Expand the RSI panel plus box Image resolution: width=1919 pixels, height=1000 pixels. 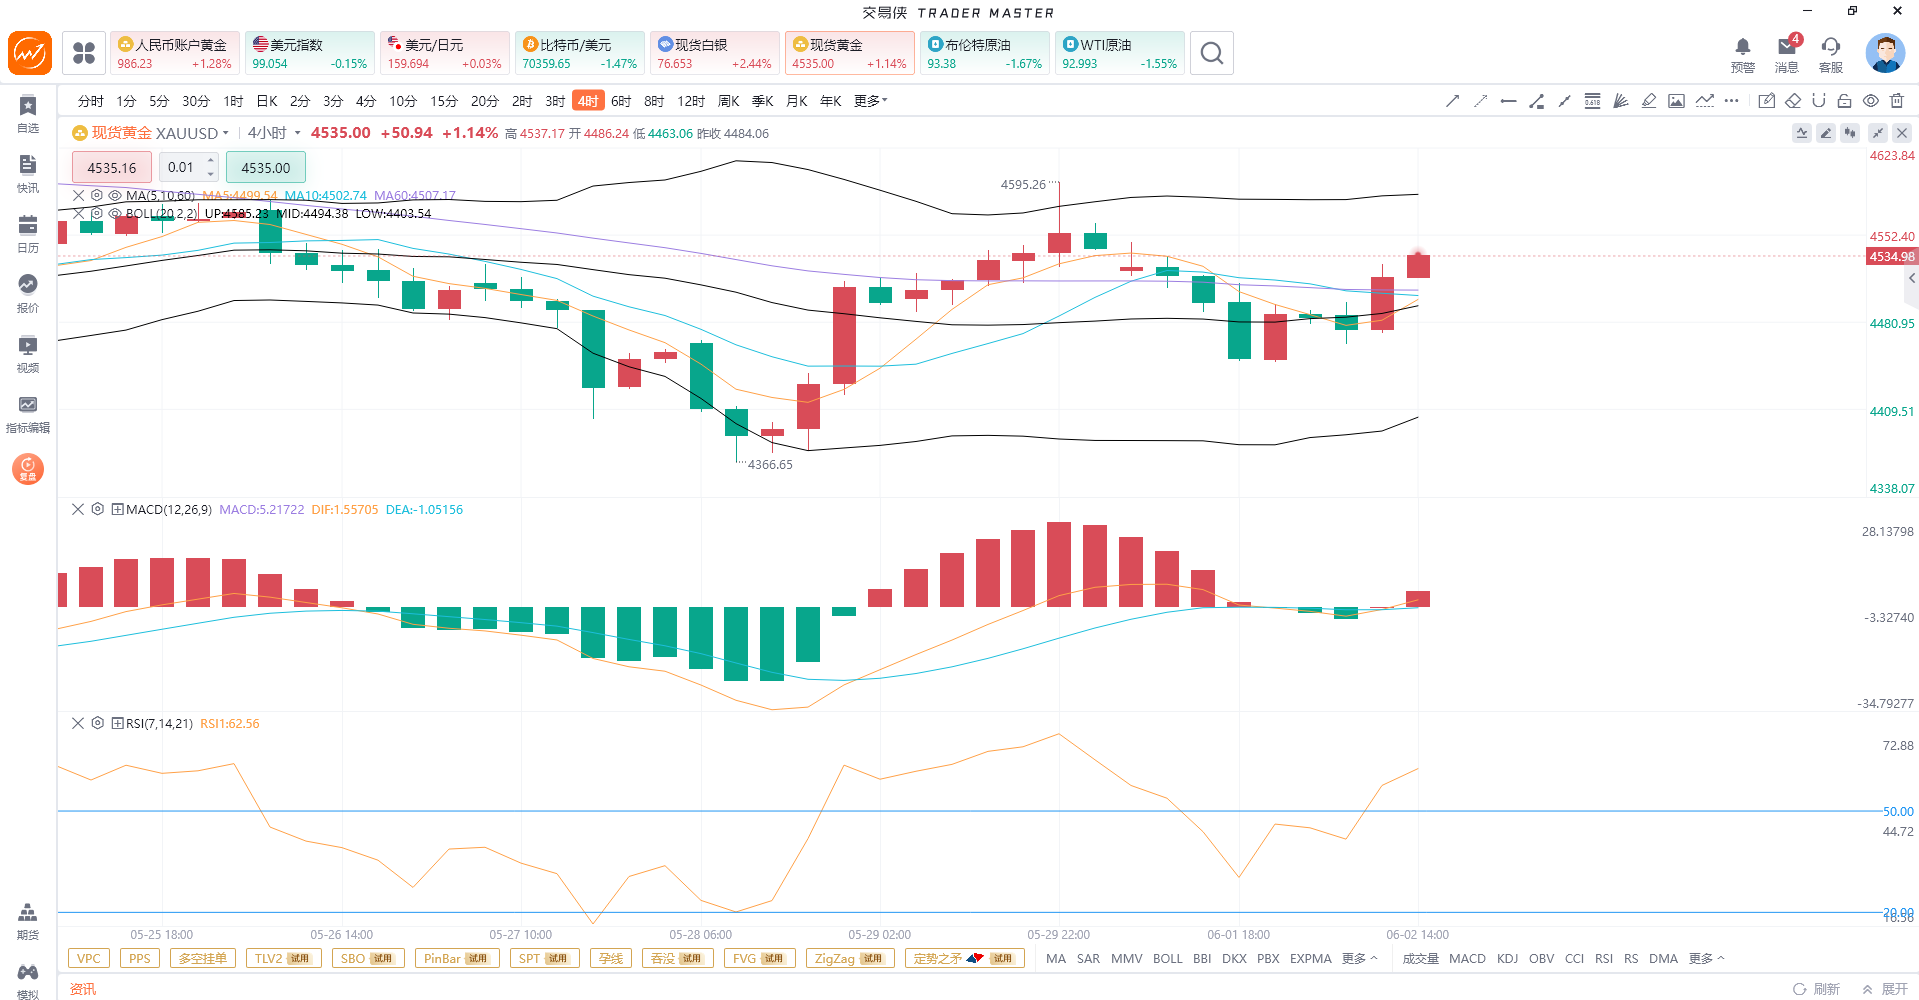pos(117,723)
